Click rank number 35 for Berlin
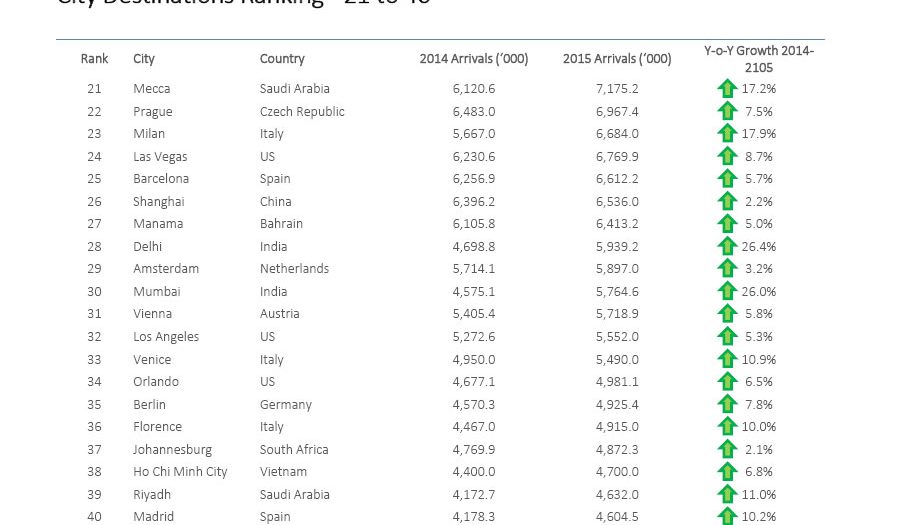 pos(94,404)
